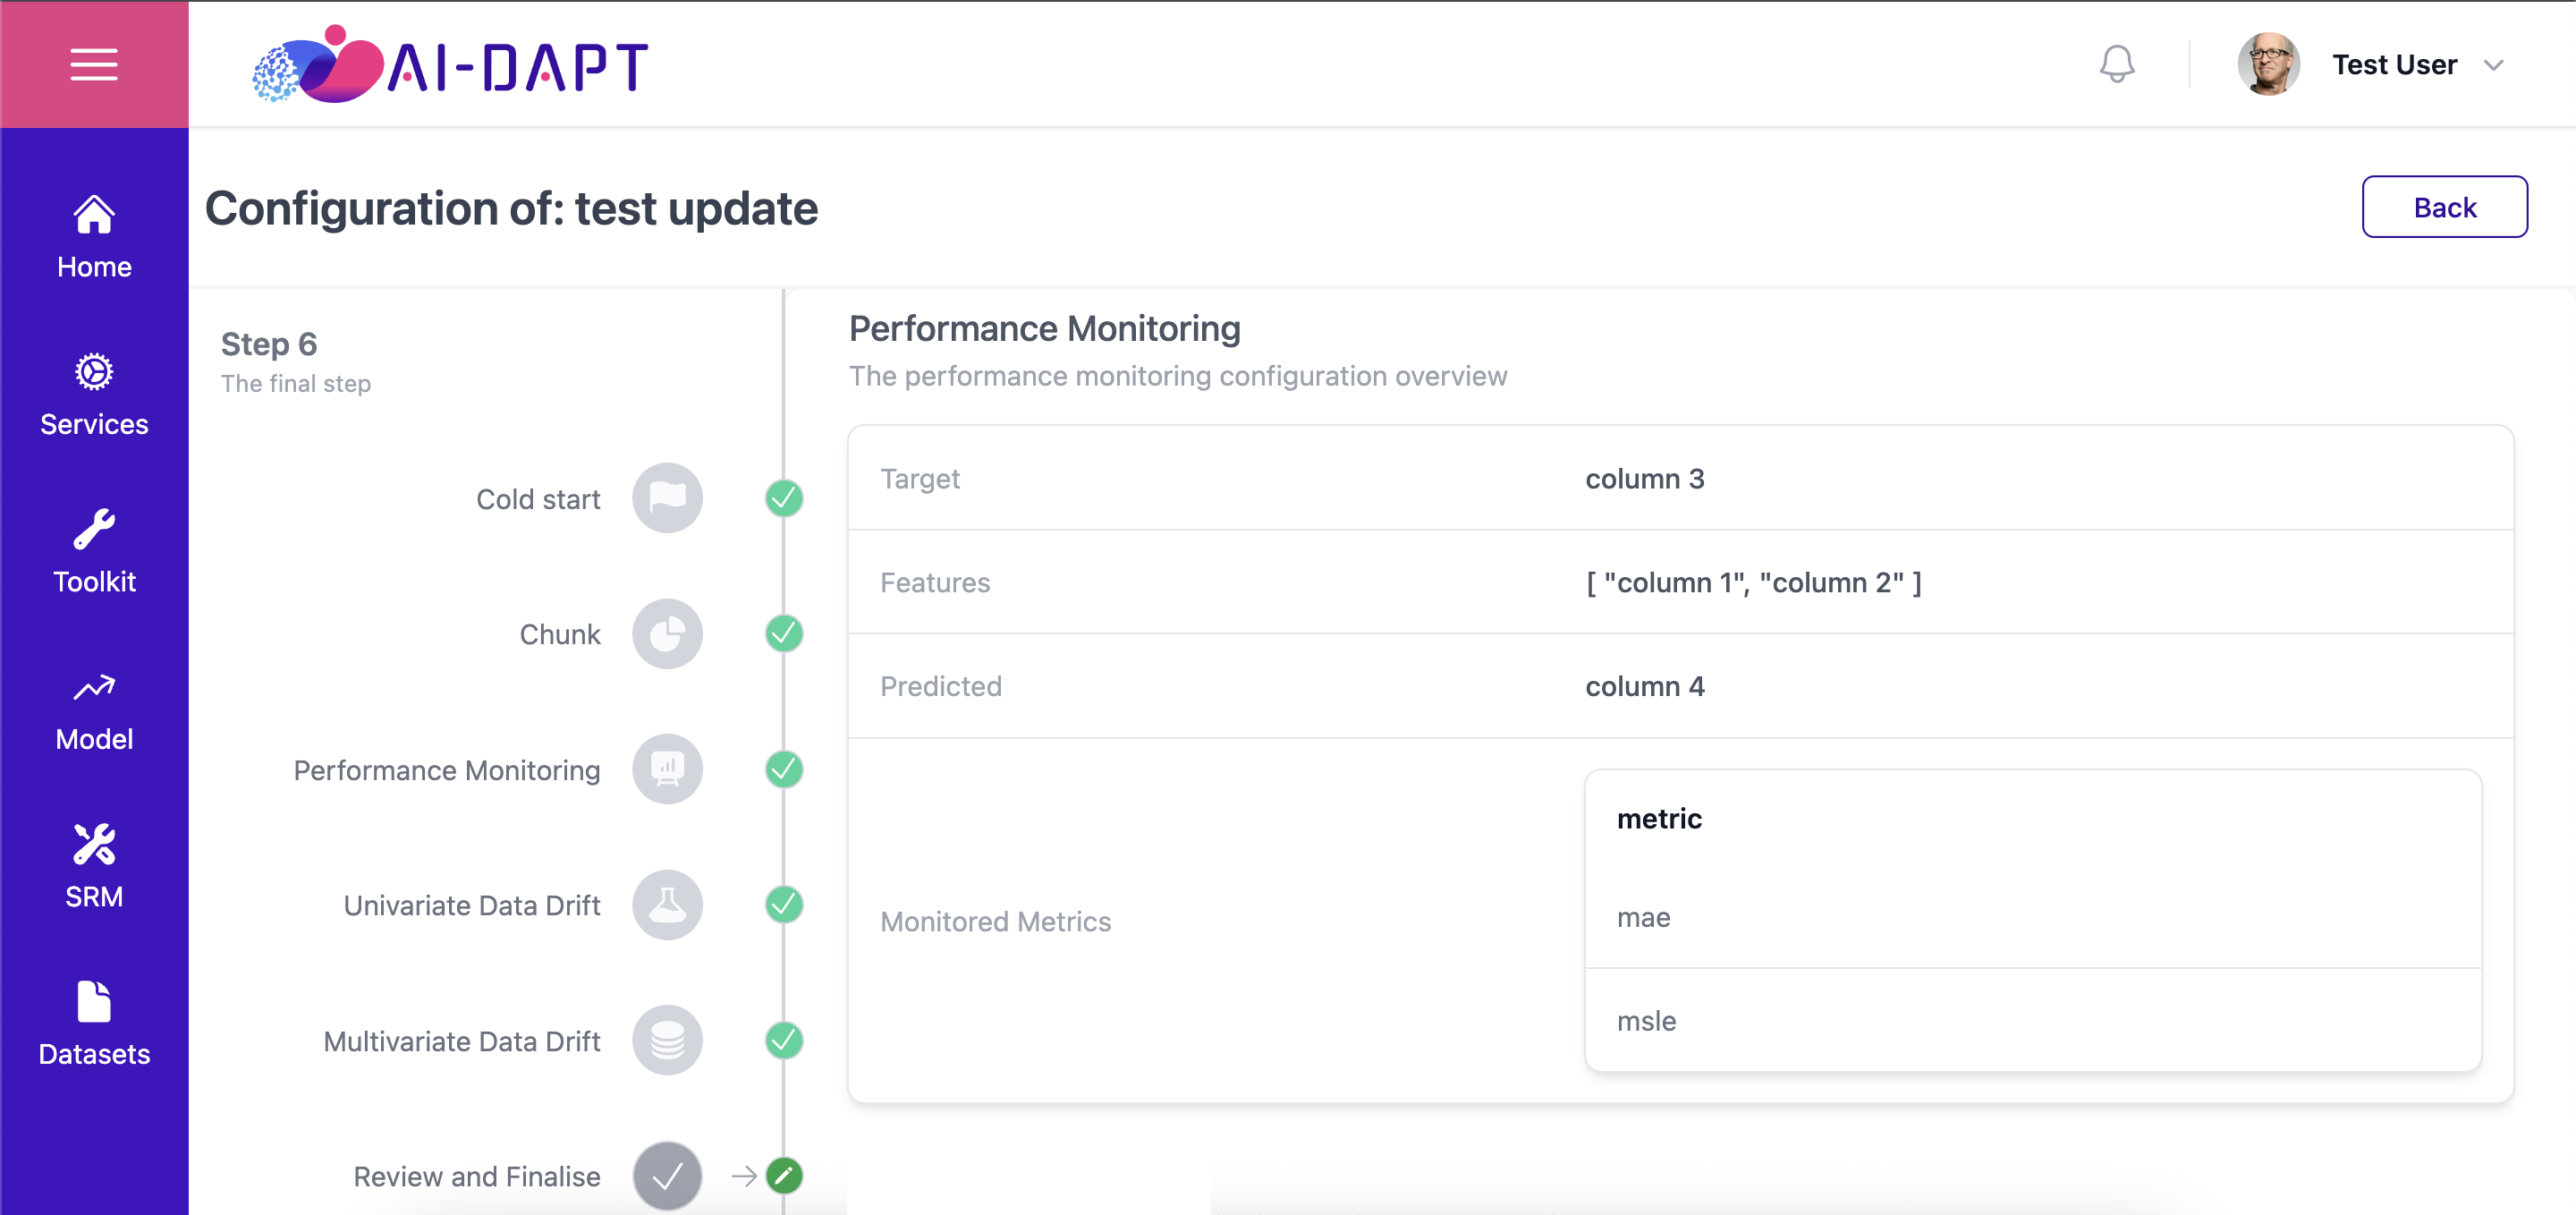2576x1215 pixels.
Task: Open Model in the sidebar
Action: coord(94,710)
